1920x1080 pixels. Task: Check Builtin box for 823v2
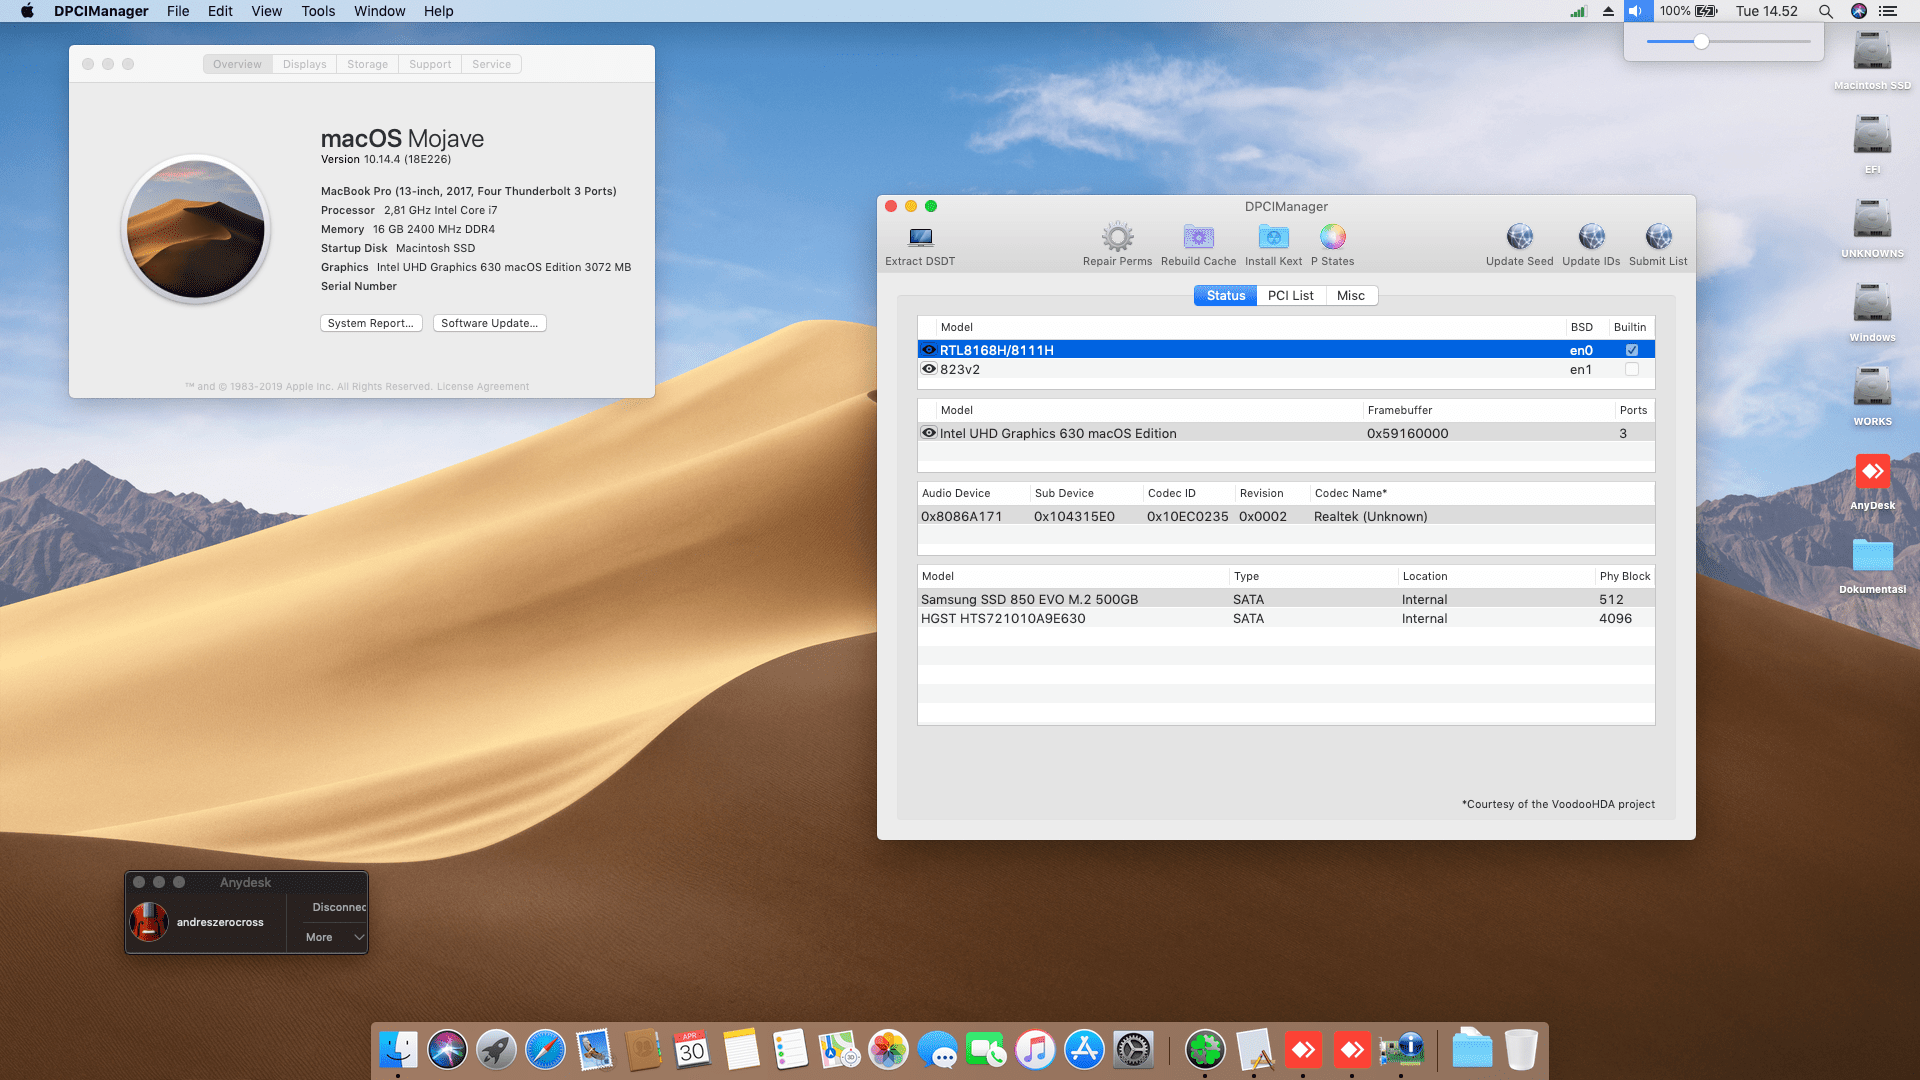(x=1632, y=369)
